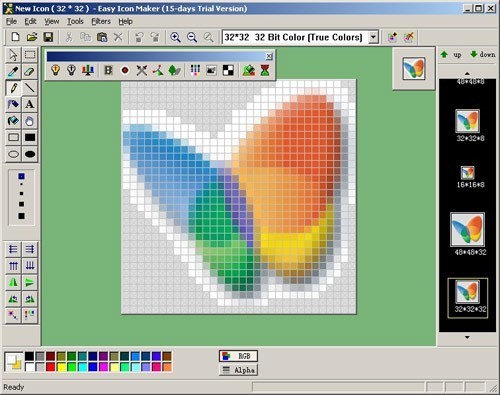Select the Pencil tool
This screenshot has width=500, height=395.
(x=13, y=88)
